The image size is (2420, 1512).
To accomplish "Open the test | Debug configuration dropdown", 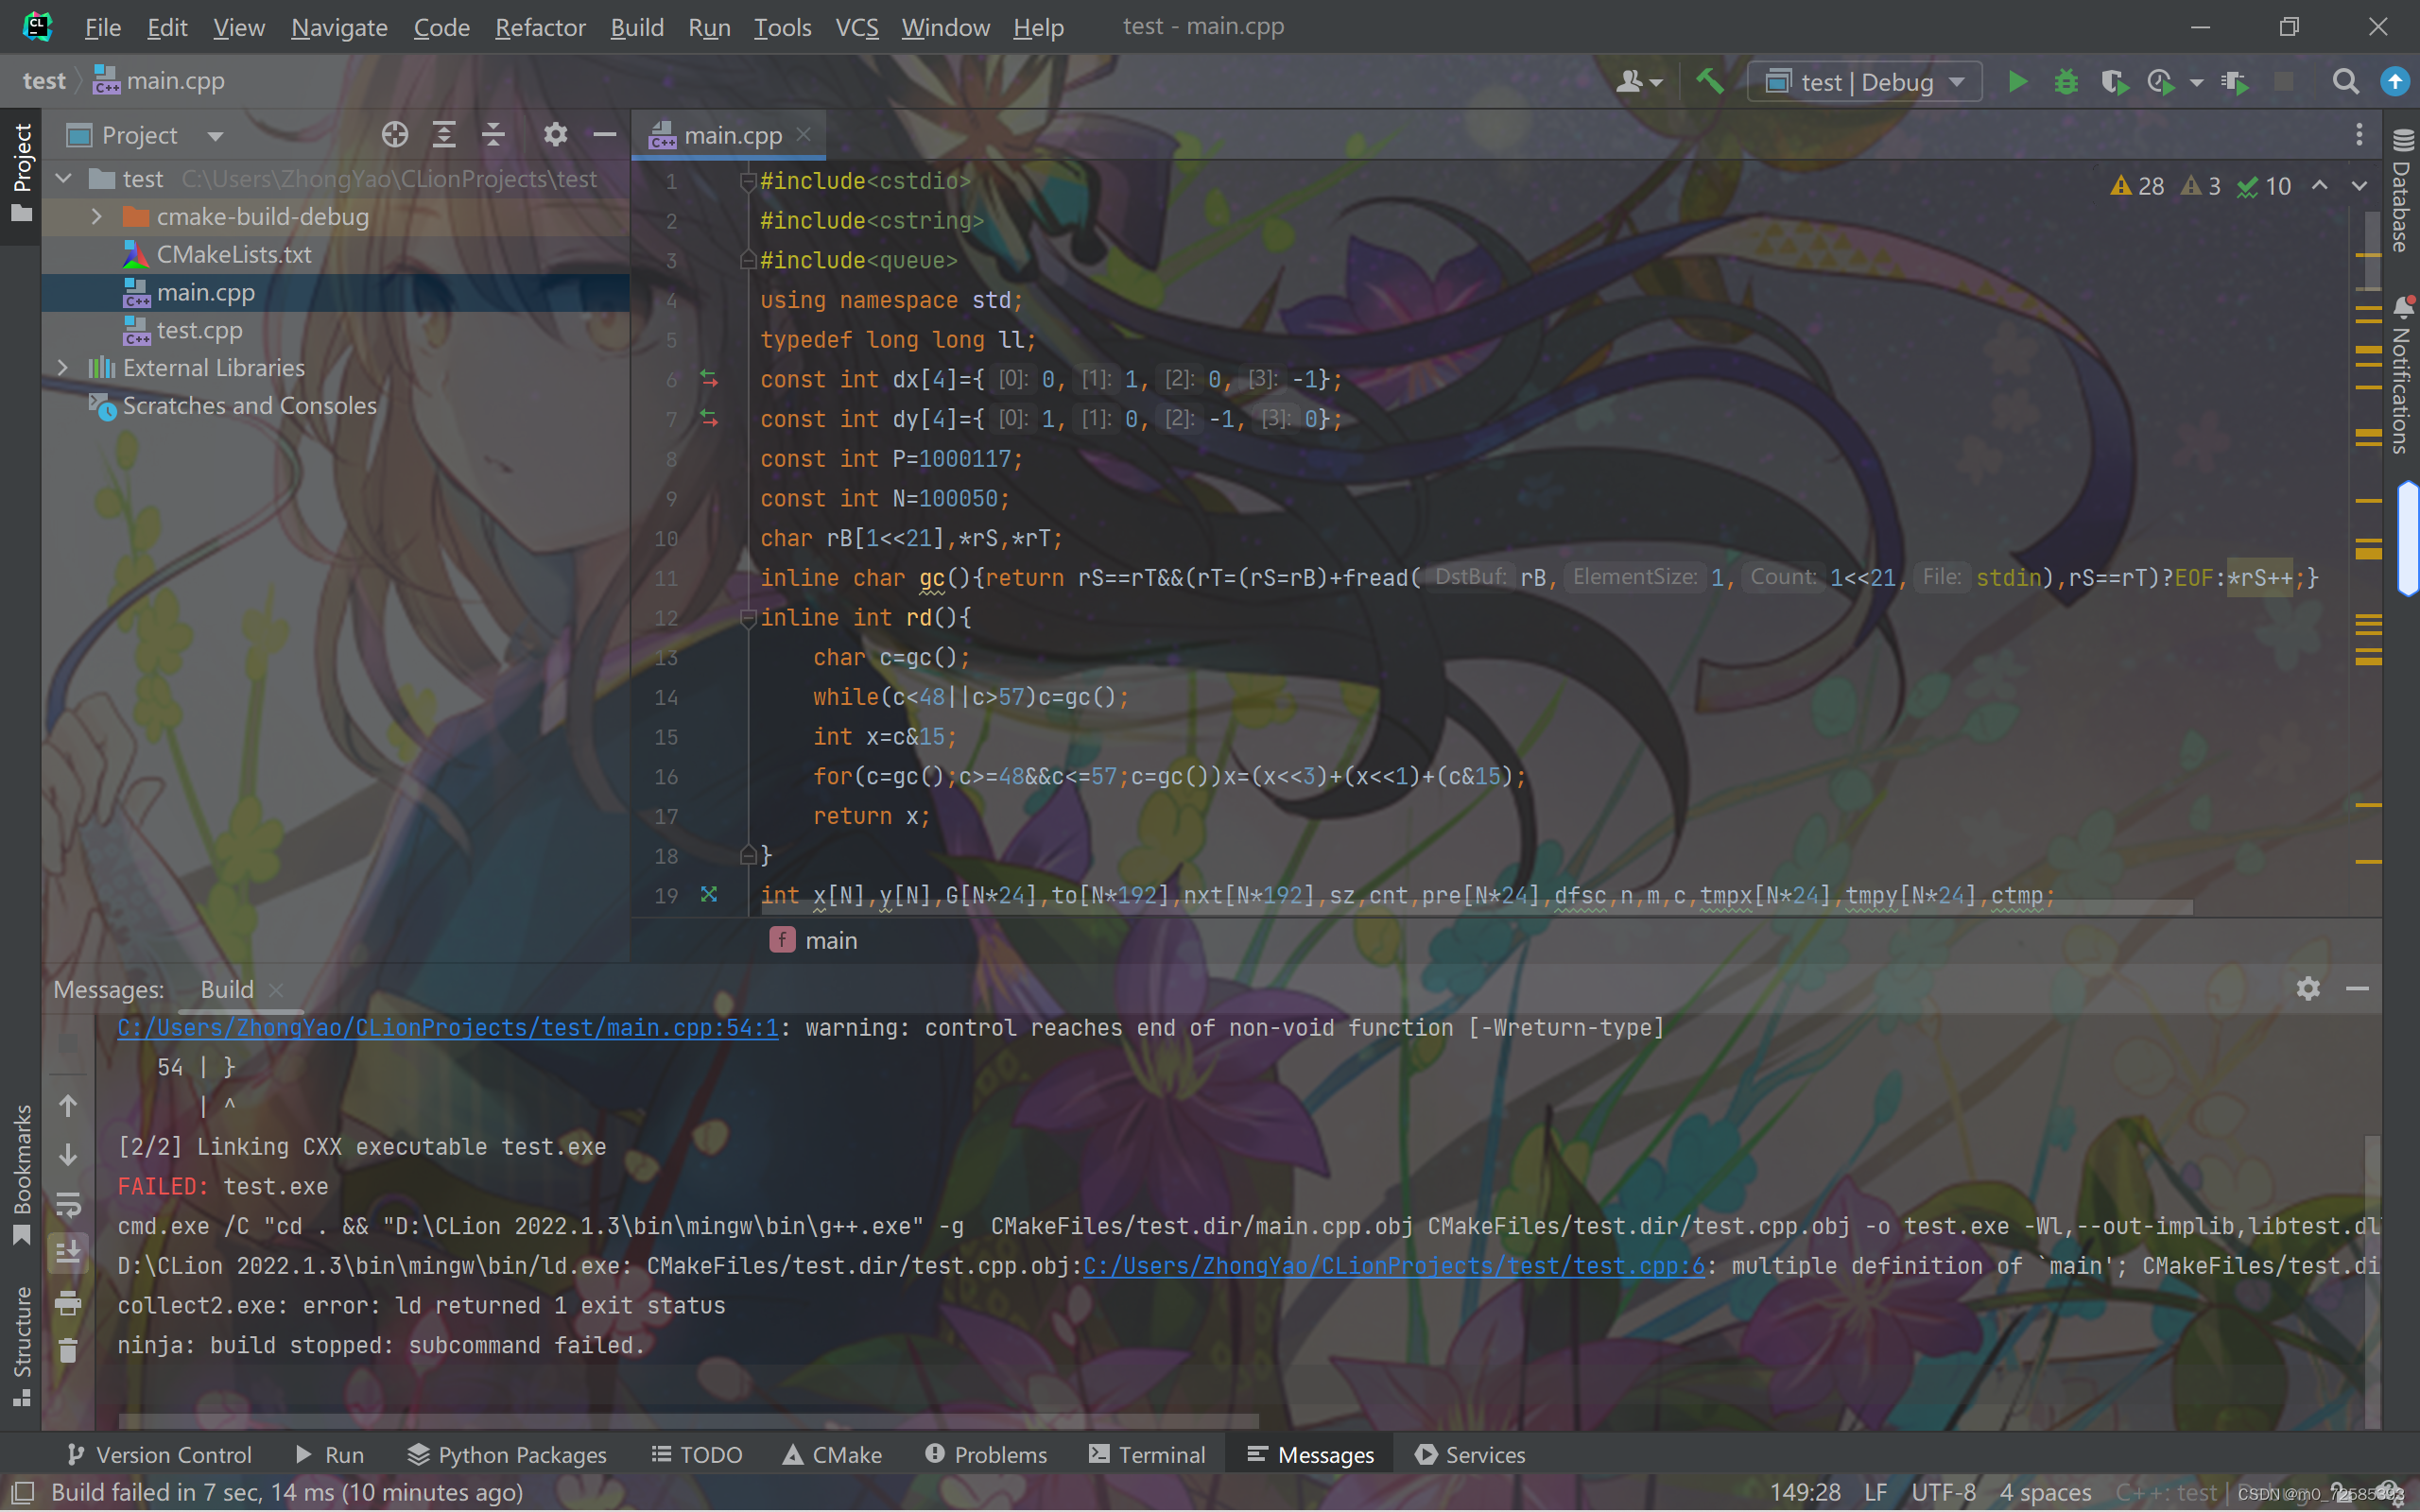I will tap(1864, 82).
